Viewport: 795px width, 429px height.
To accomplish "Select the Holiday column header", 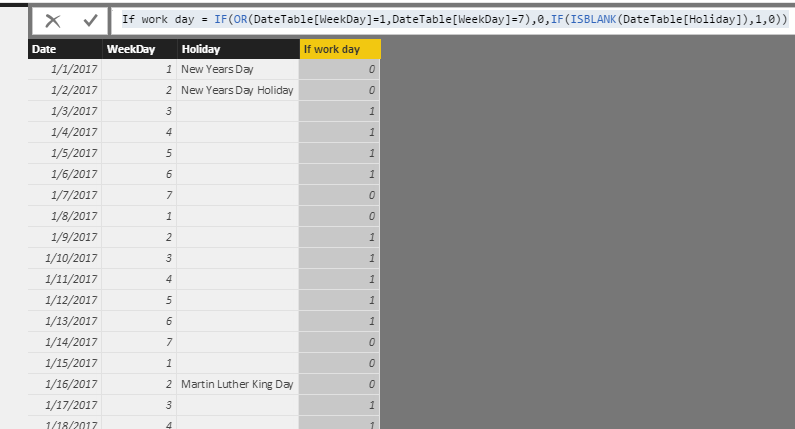I will 238,49.
